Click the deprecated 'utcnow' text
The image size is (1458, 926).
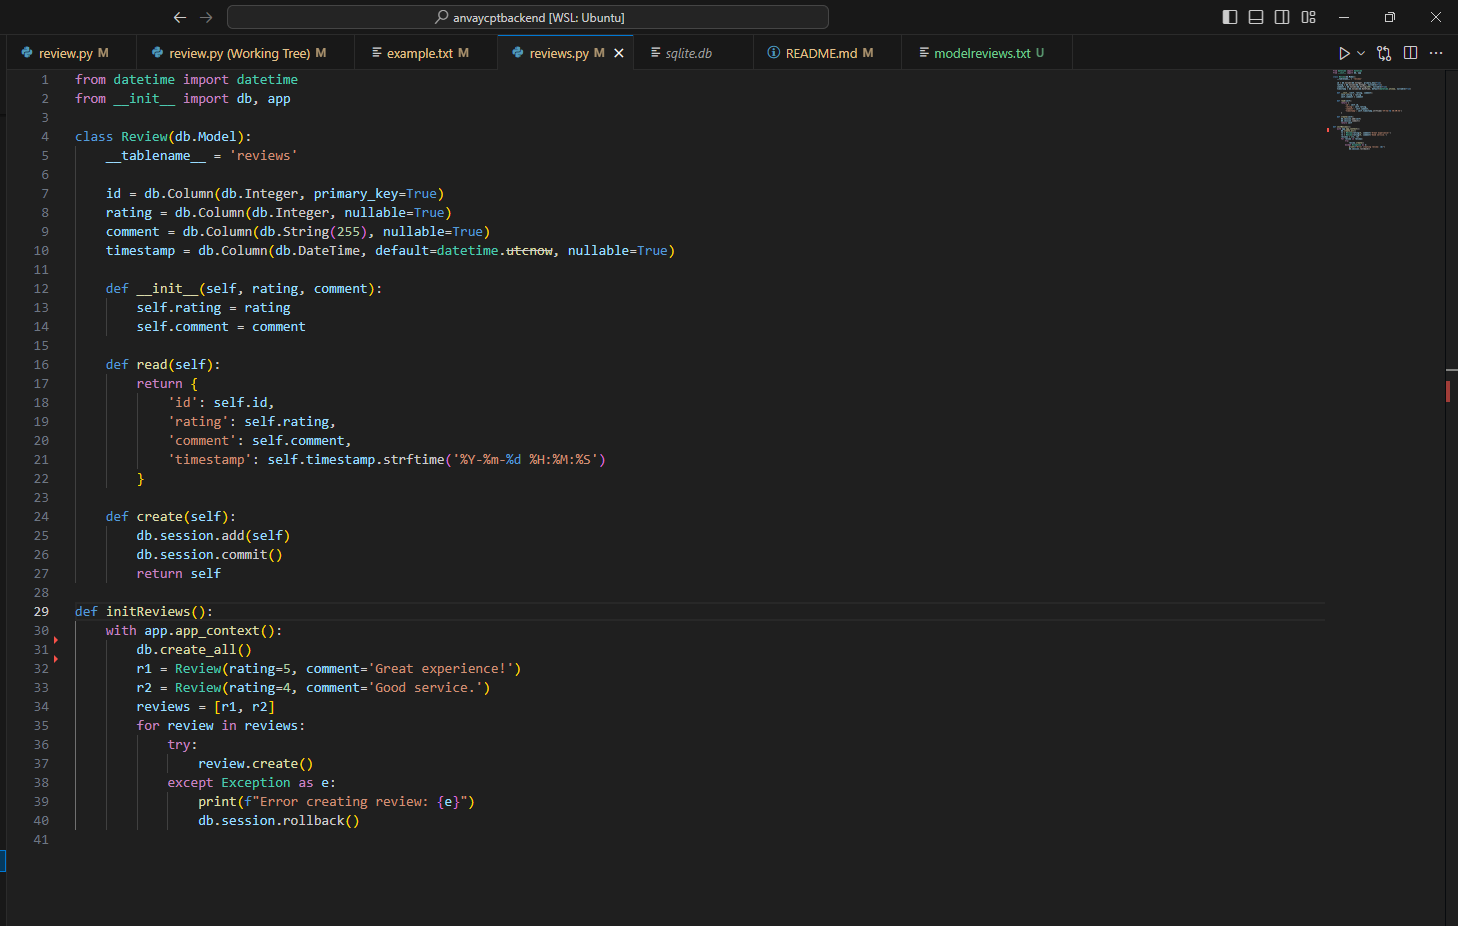530,250
